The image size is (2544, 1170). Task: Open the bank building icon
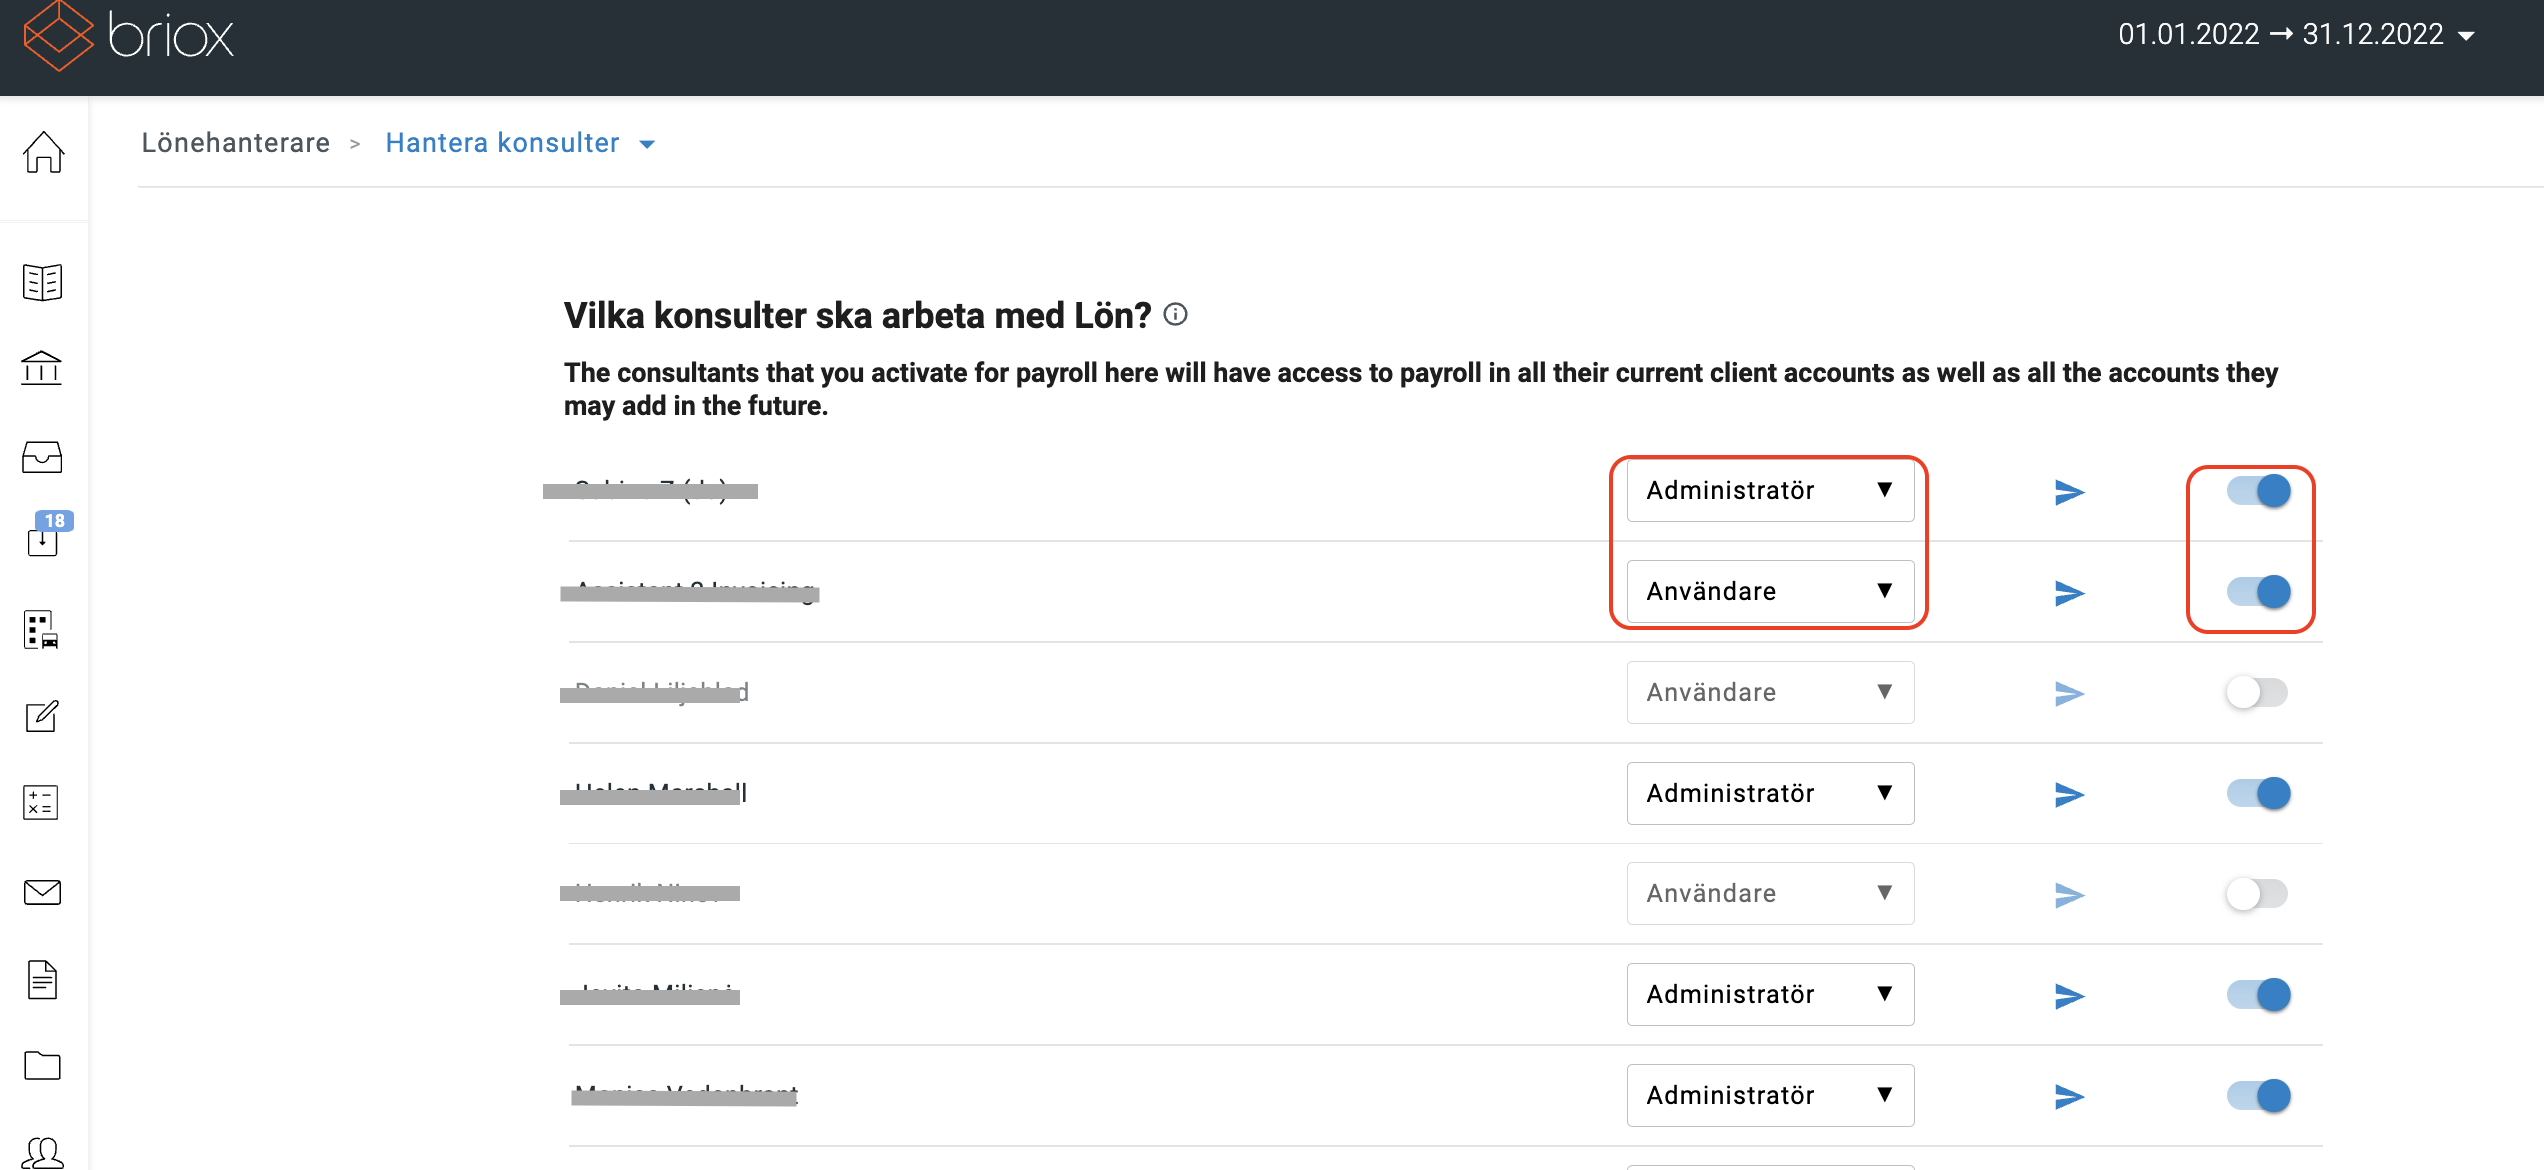(x=42, y=368)
